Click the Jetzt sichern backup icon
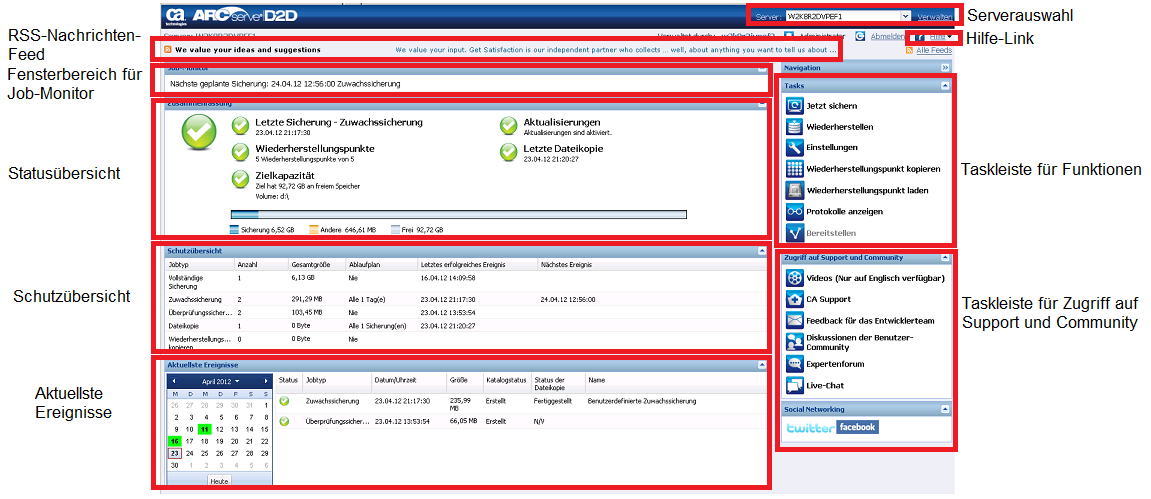Image resolution: width=1151 pixels, height=499 pixels. (x=795, y=106)
